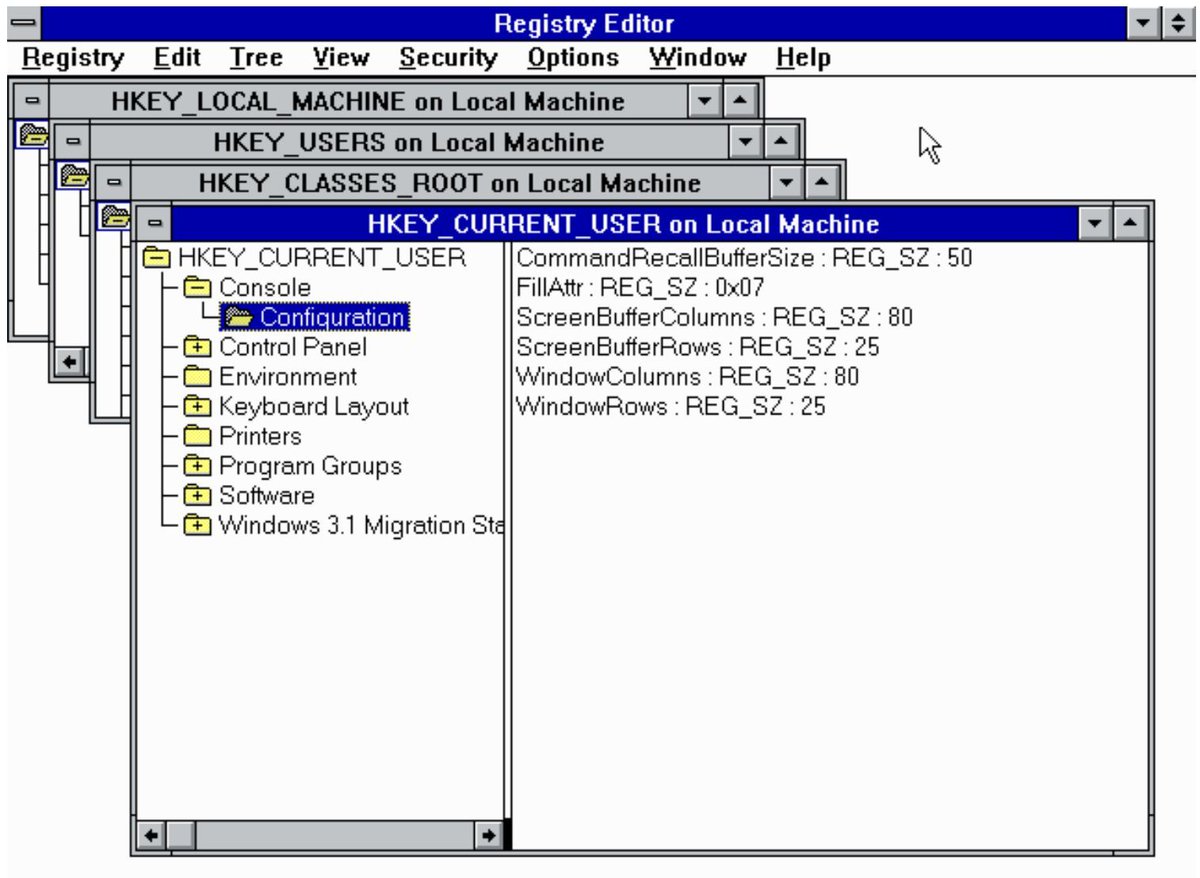Open the Registry menu
The image size is (1200, 878).
point(73,58)
